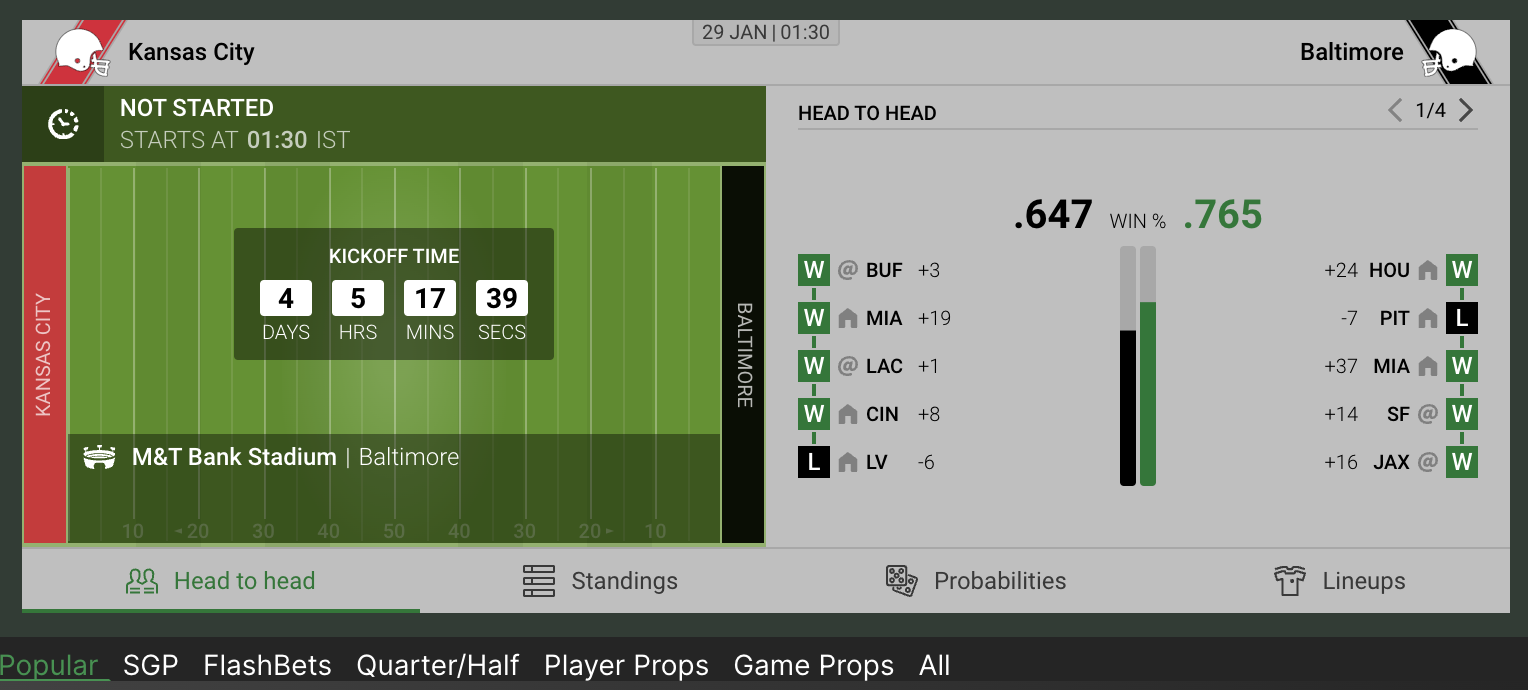Select the Head to head tab
This screenshot has width=1528, height=690.
pos(221,581)
